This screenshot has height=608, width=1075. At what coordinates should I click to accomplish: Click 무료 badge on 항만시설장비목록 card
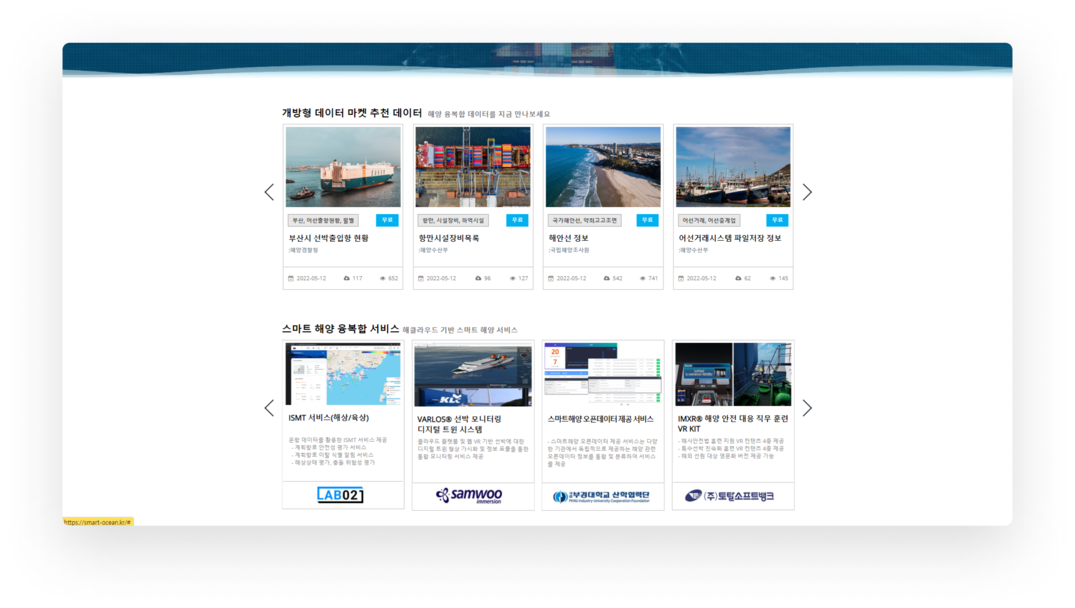(516, 220)
